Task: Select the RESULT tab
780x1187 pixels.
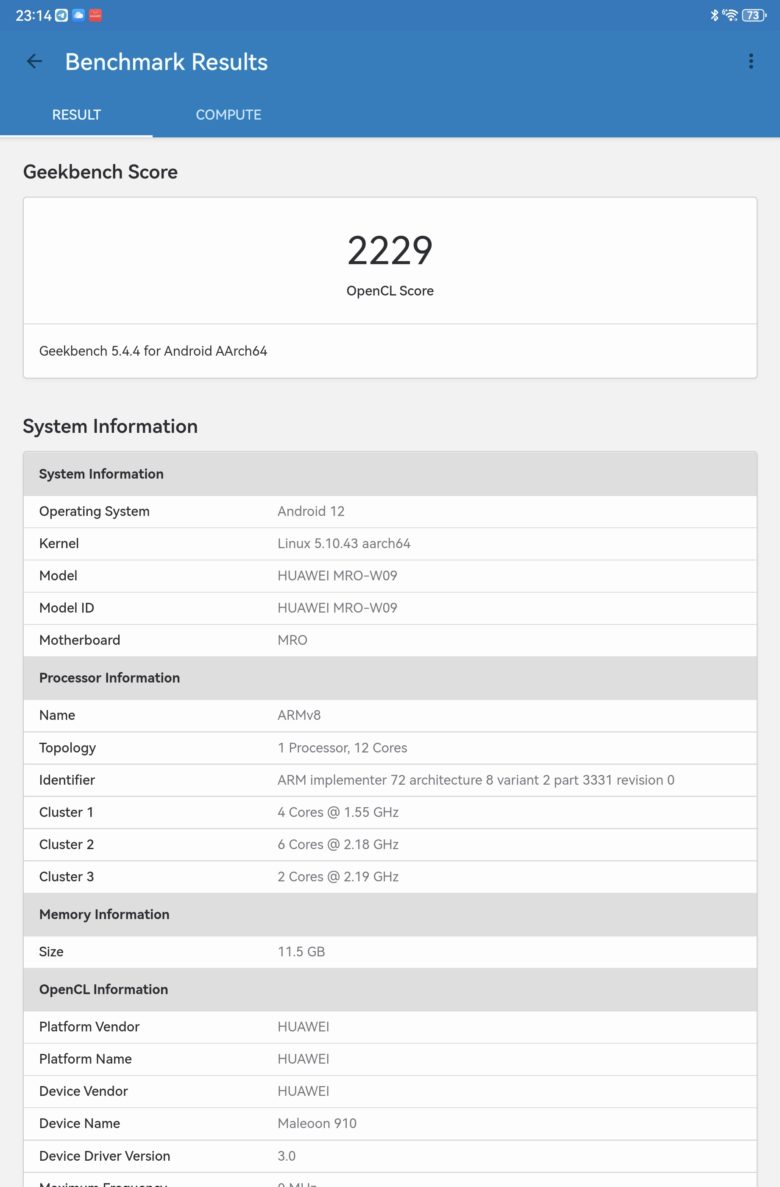Action: click(x=76, y=114)
